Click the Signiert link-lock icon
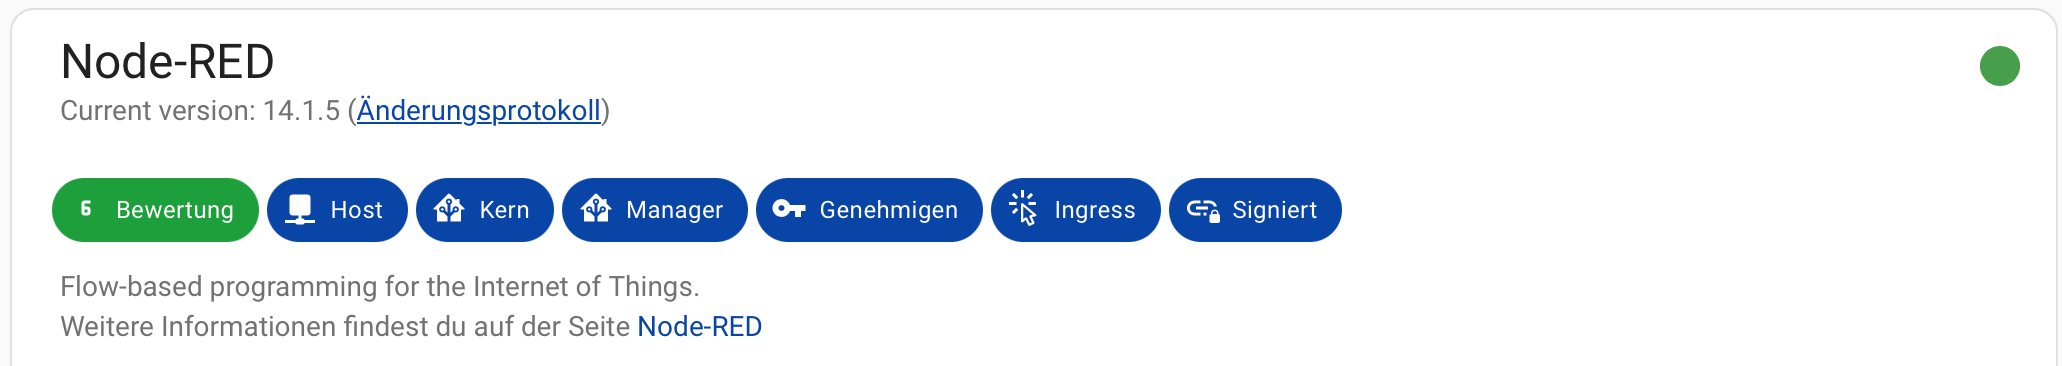 [1203, 210]
